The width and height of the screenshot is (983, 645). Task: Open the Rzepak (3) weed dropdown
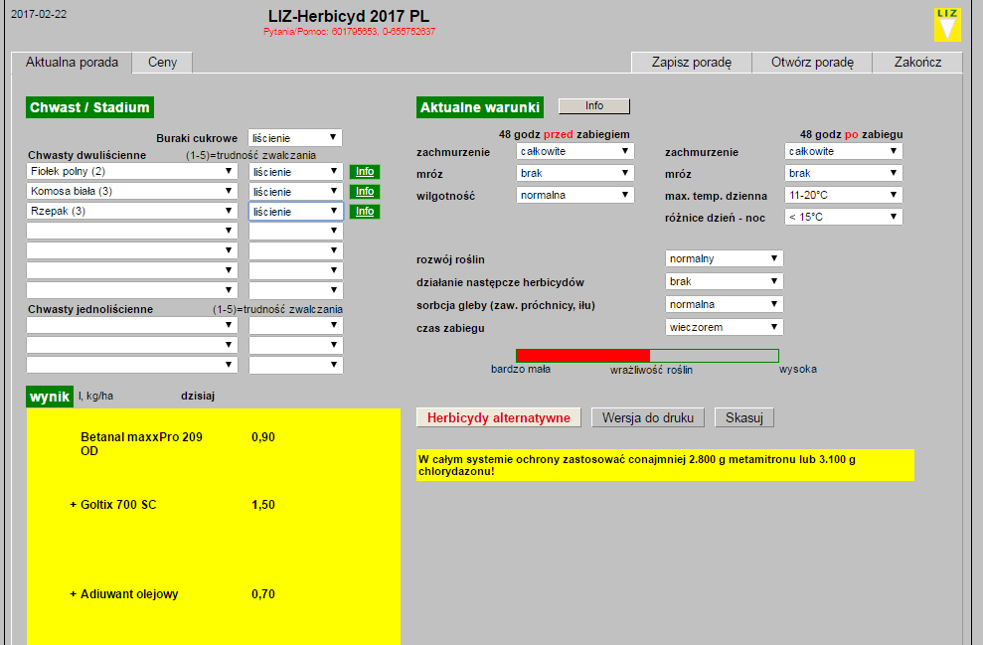(x=132, y=211)
